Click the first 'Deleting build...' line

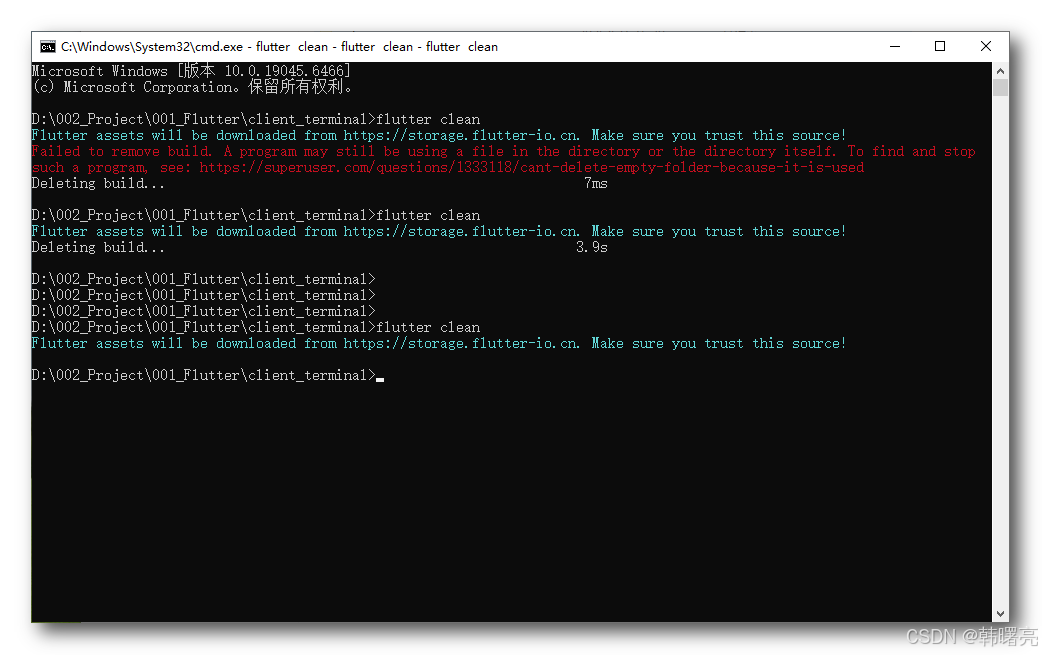[x=98, y=183]
